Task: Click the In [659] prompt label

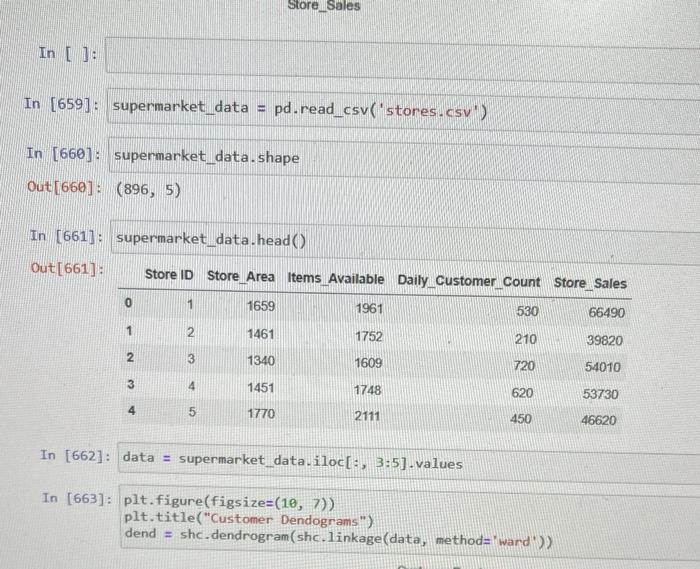Action: [62, 104]
